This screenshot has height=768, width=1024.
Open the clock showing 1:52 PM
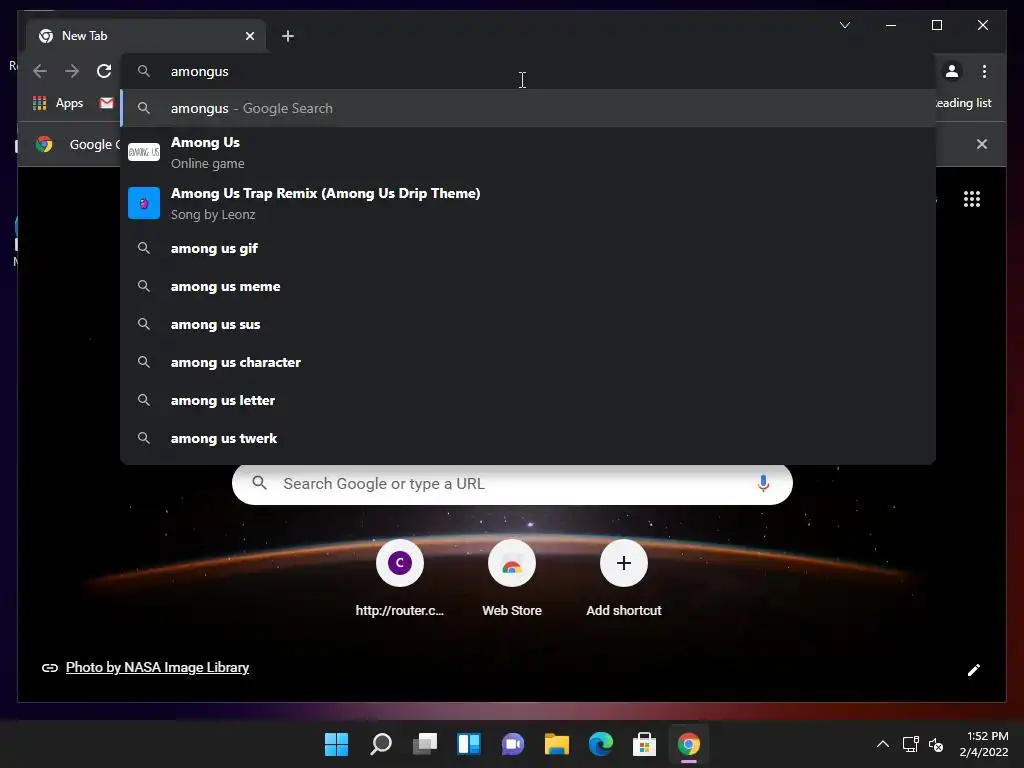pos(984,744)
